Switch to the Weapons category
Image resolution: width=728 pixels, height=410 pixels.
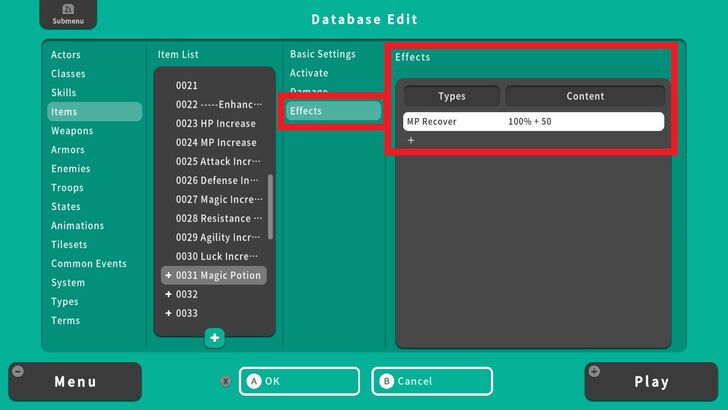coord(72,131)
